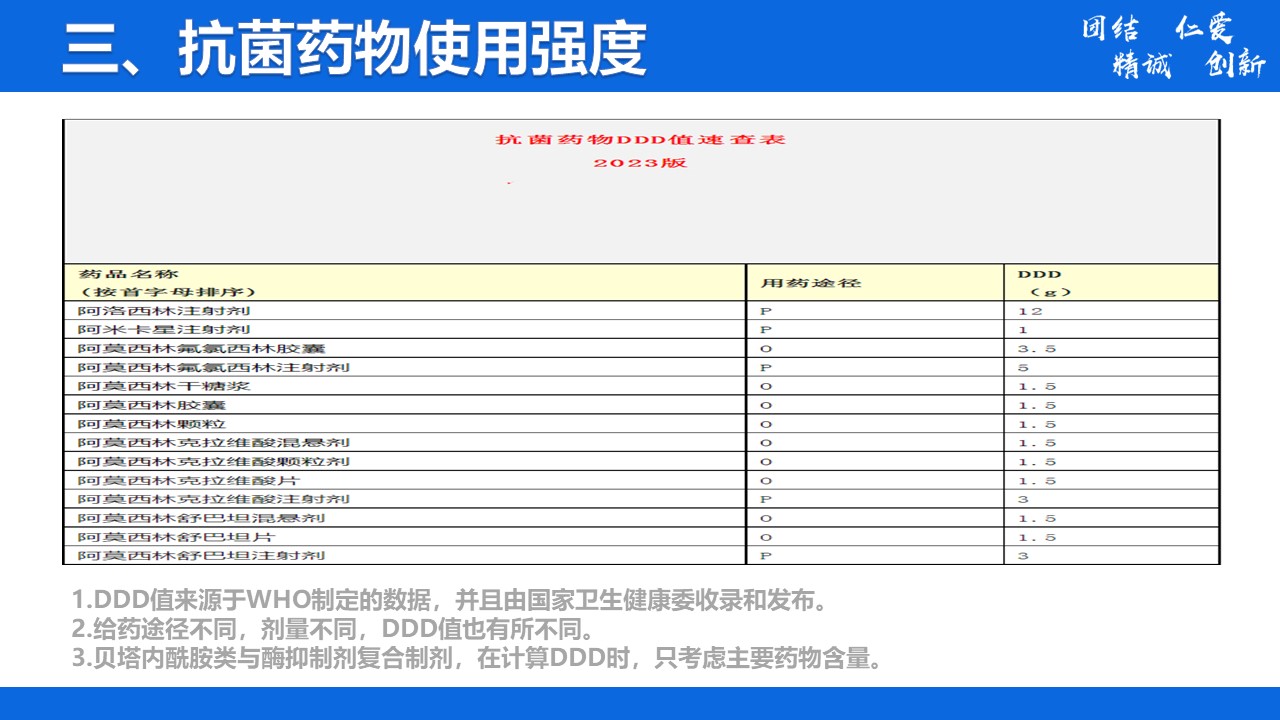The image size is (1280, 720).
Task: Click the 药品名称 column header
Action: tap(405, 282)
